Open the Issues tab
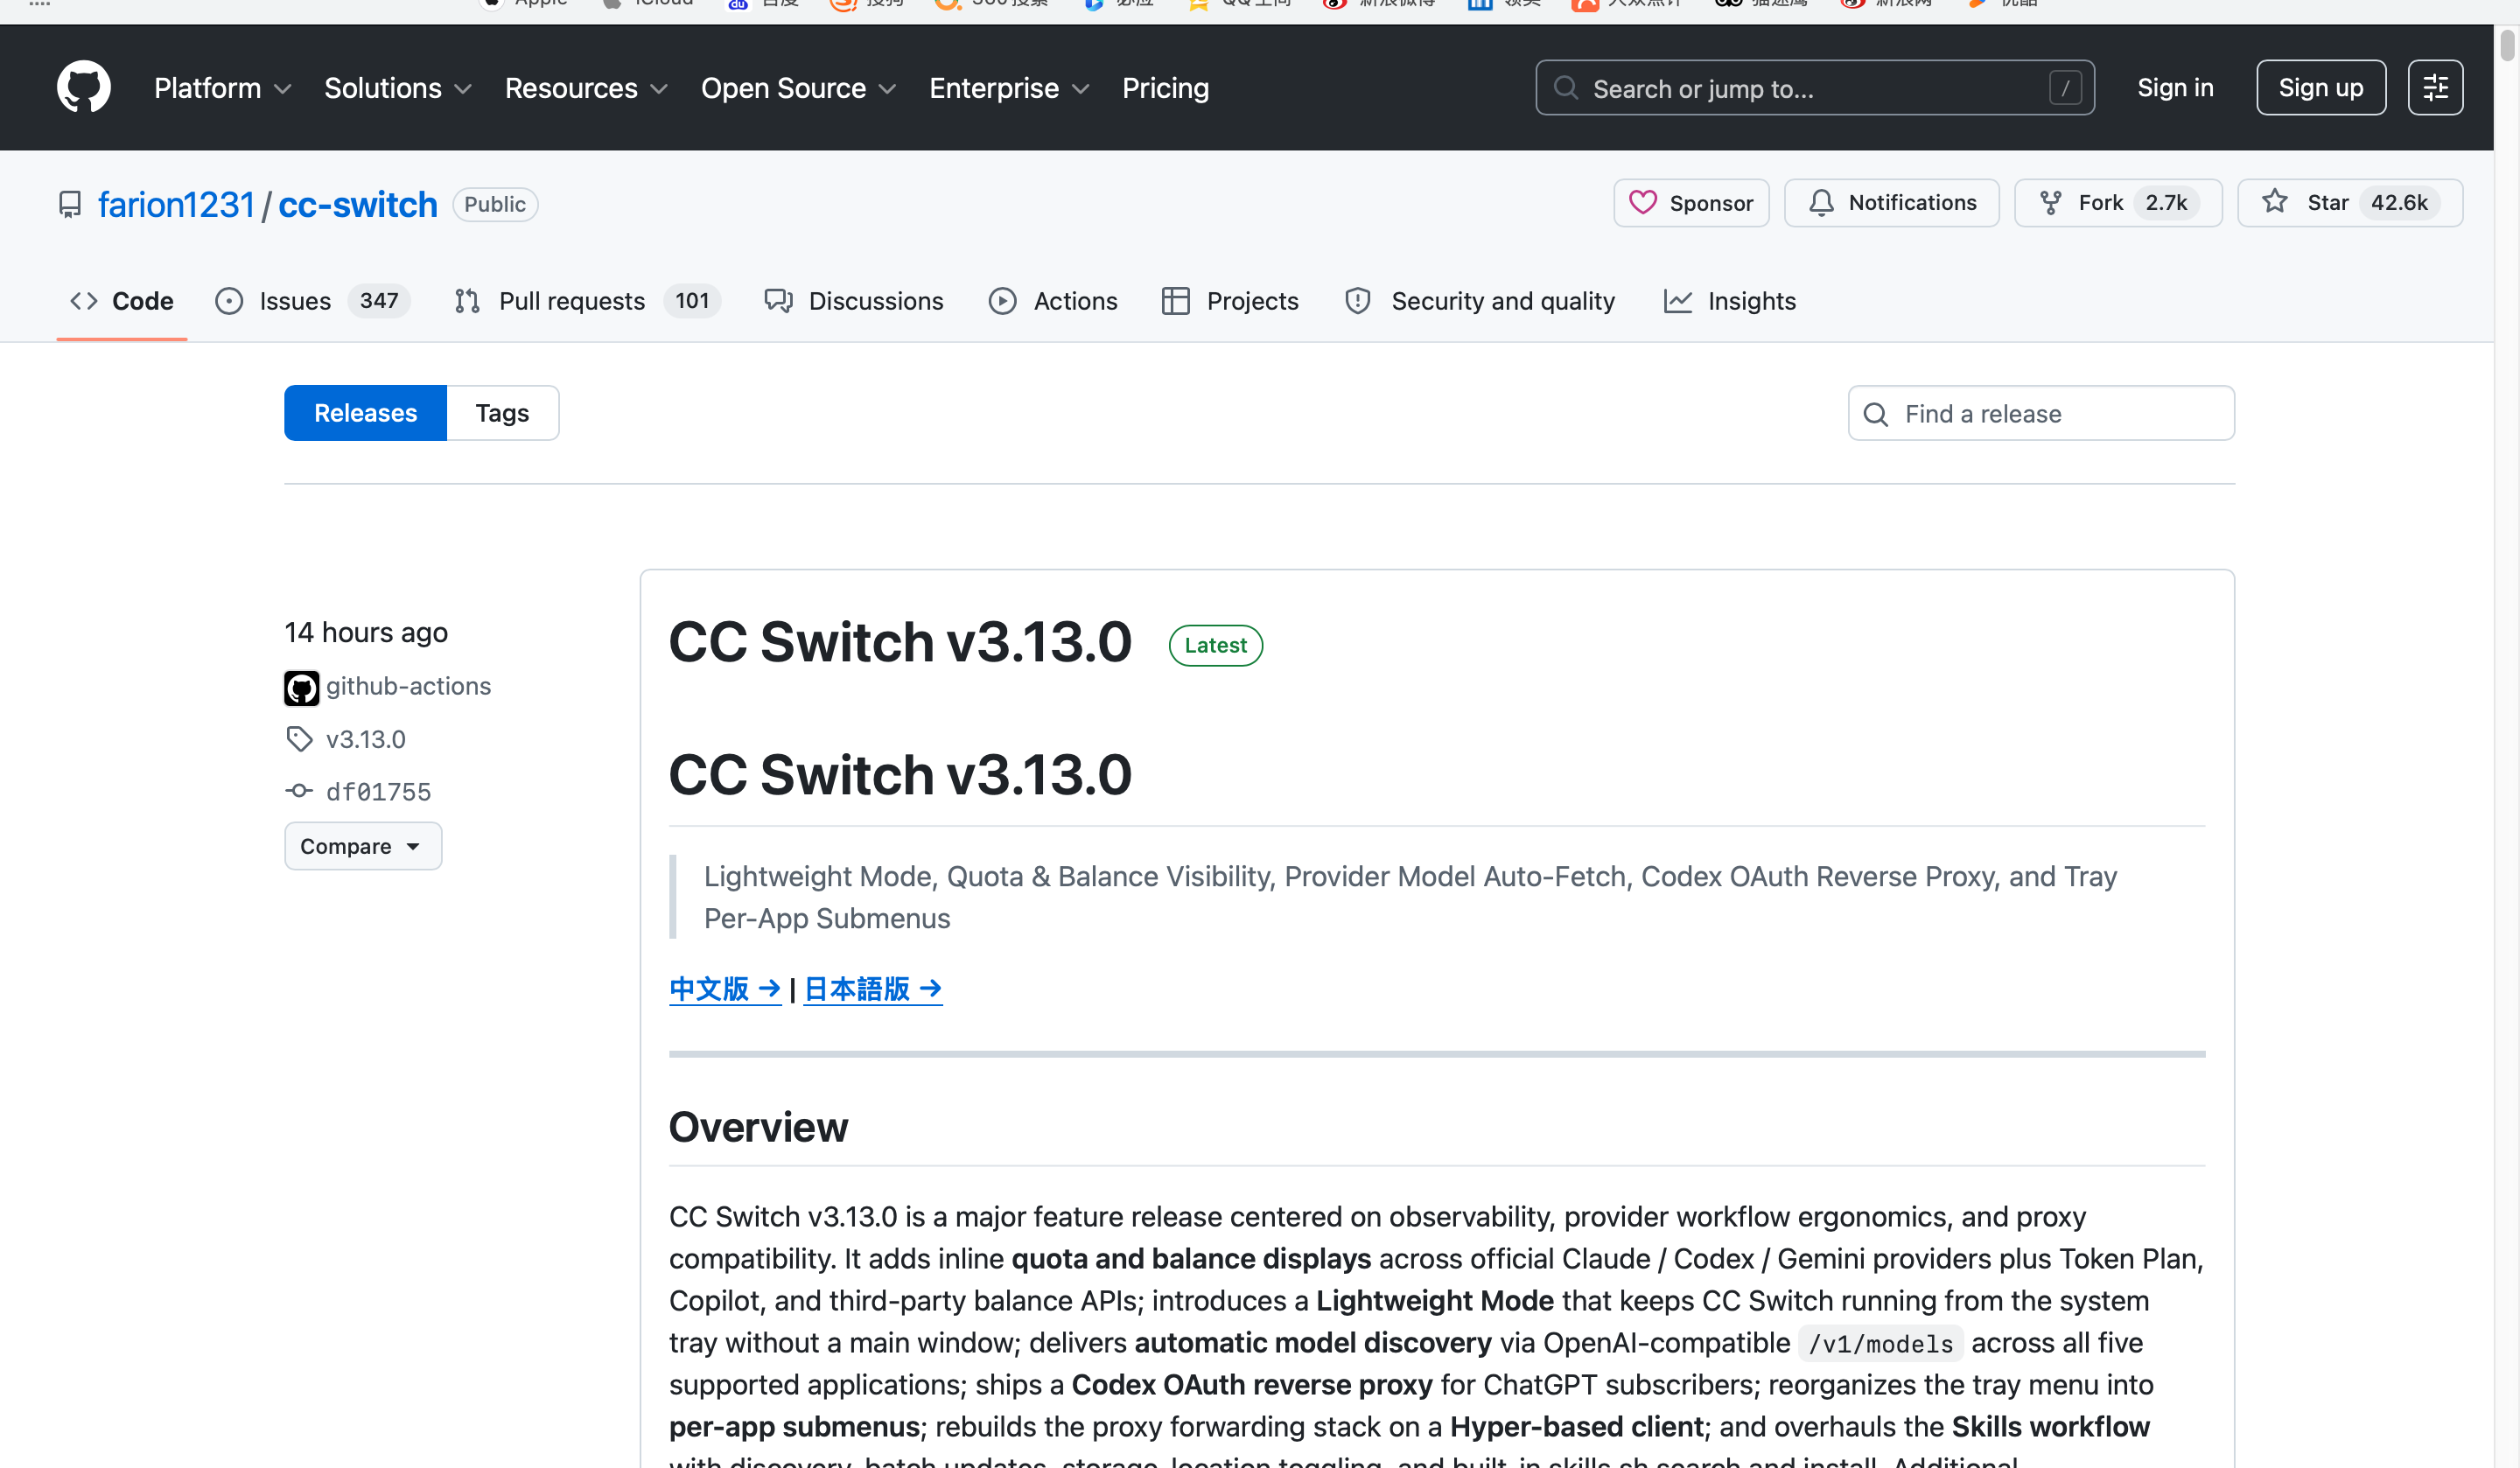 [x=312, y=301]
